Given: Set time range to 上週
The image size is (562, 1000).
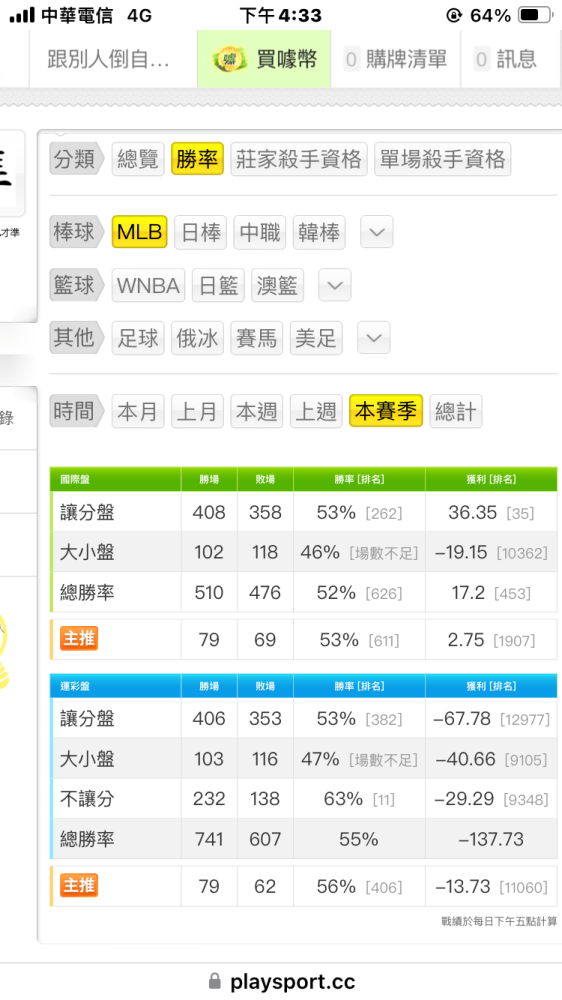Looking at the screenshot, I should coord(316,411).
